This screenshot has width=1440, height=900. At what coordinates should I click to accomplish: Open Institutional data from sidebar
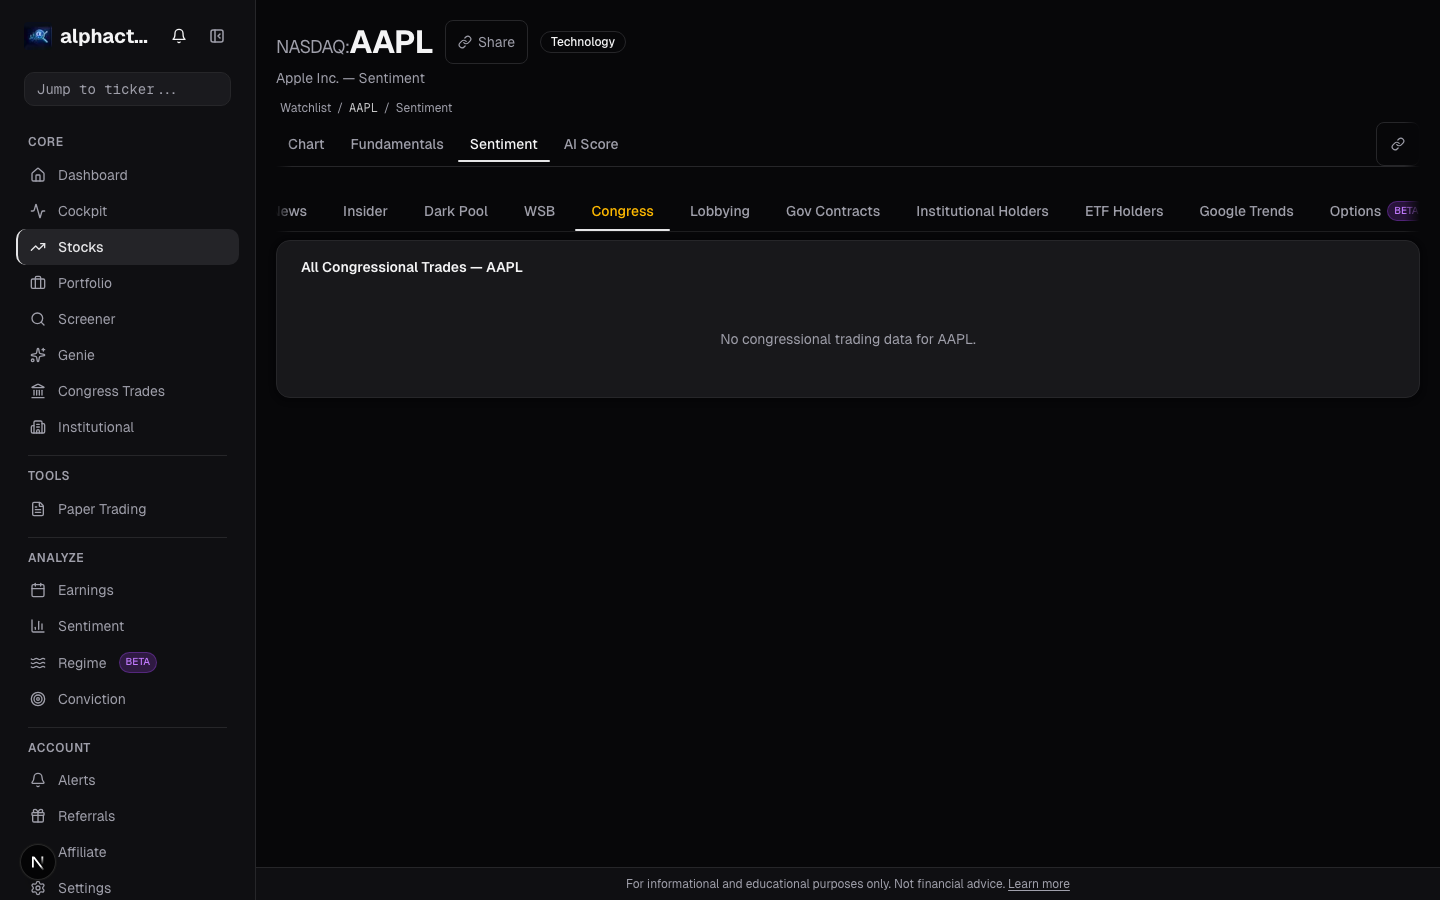point(96,427)
